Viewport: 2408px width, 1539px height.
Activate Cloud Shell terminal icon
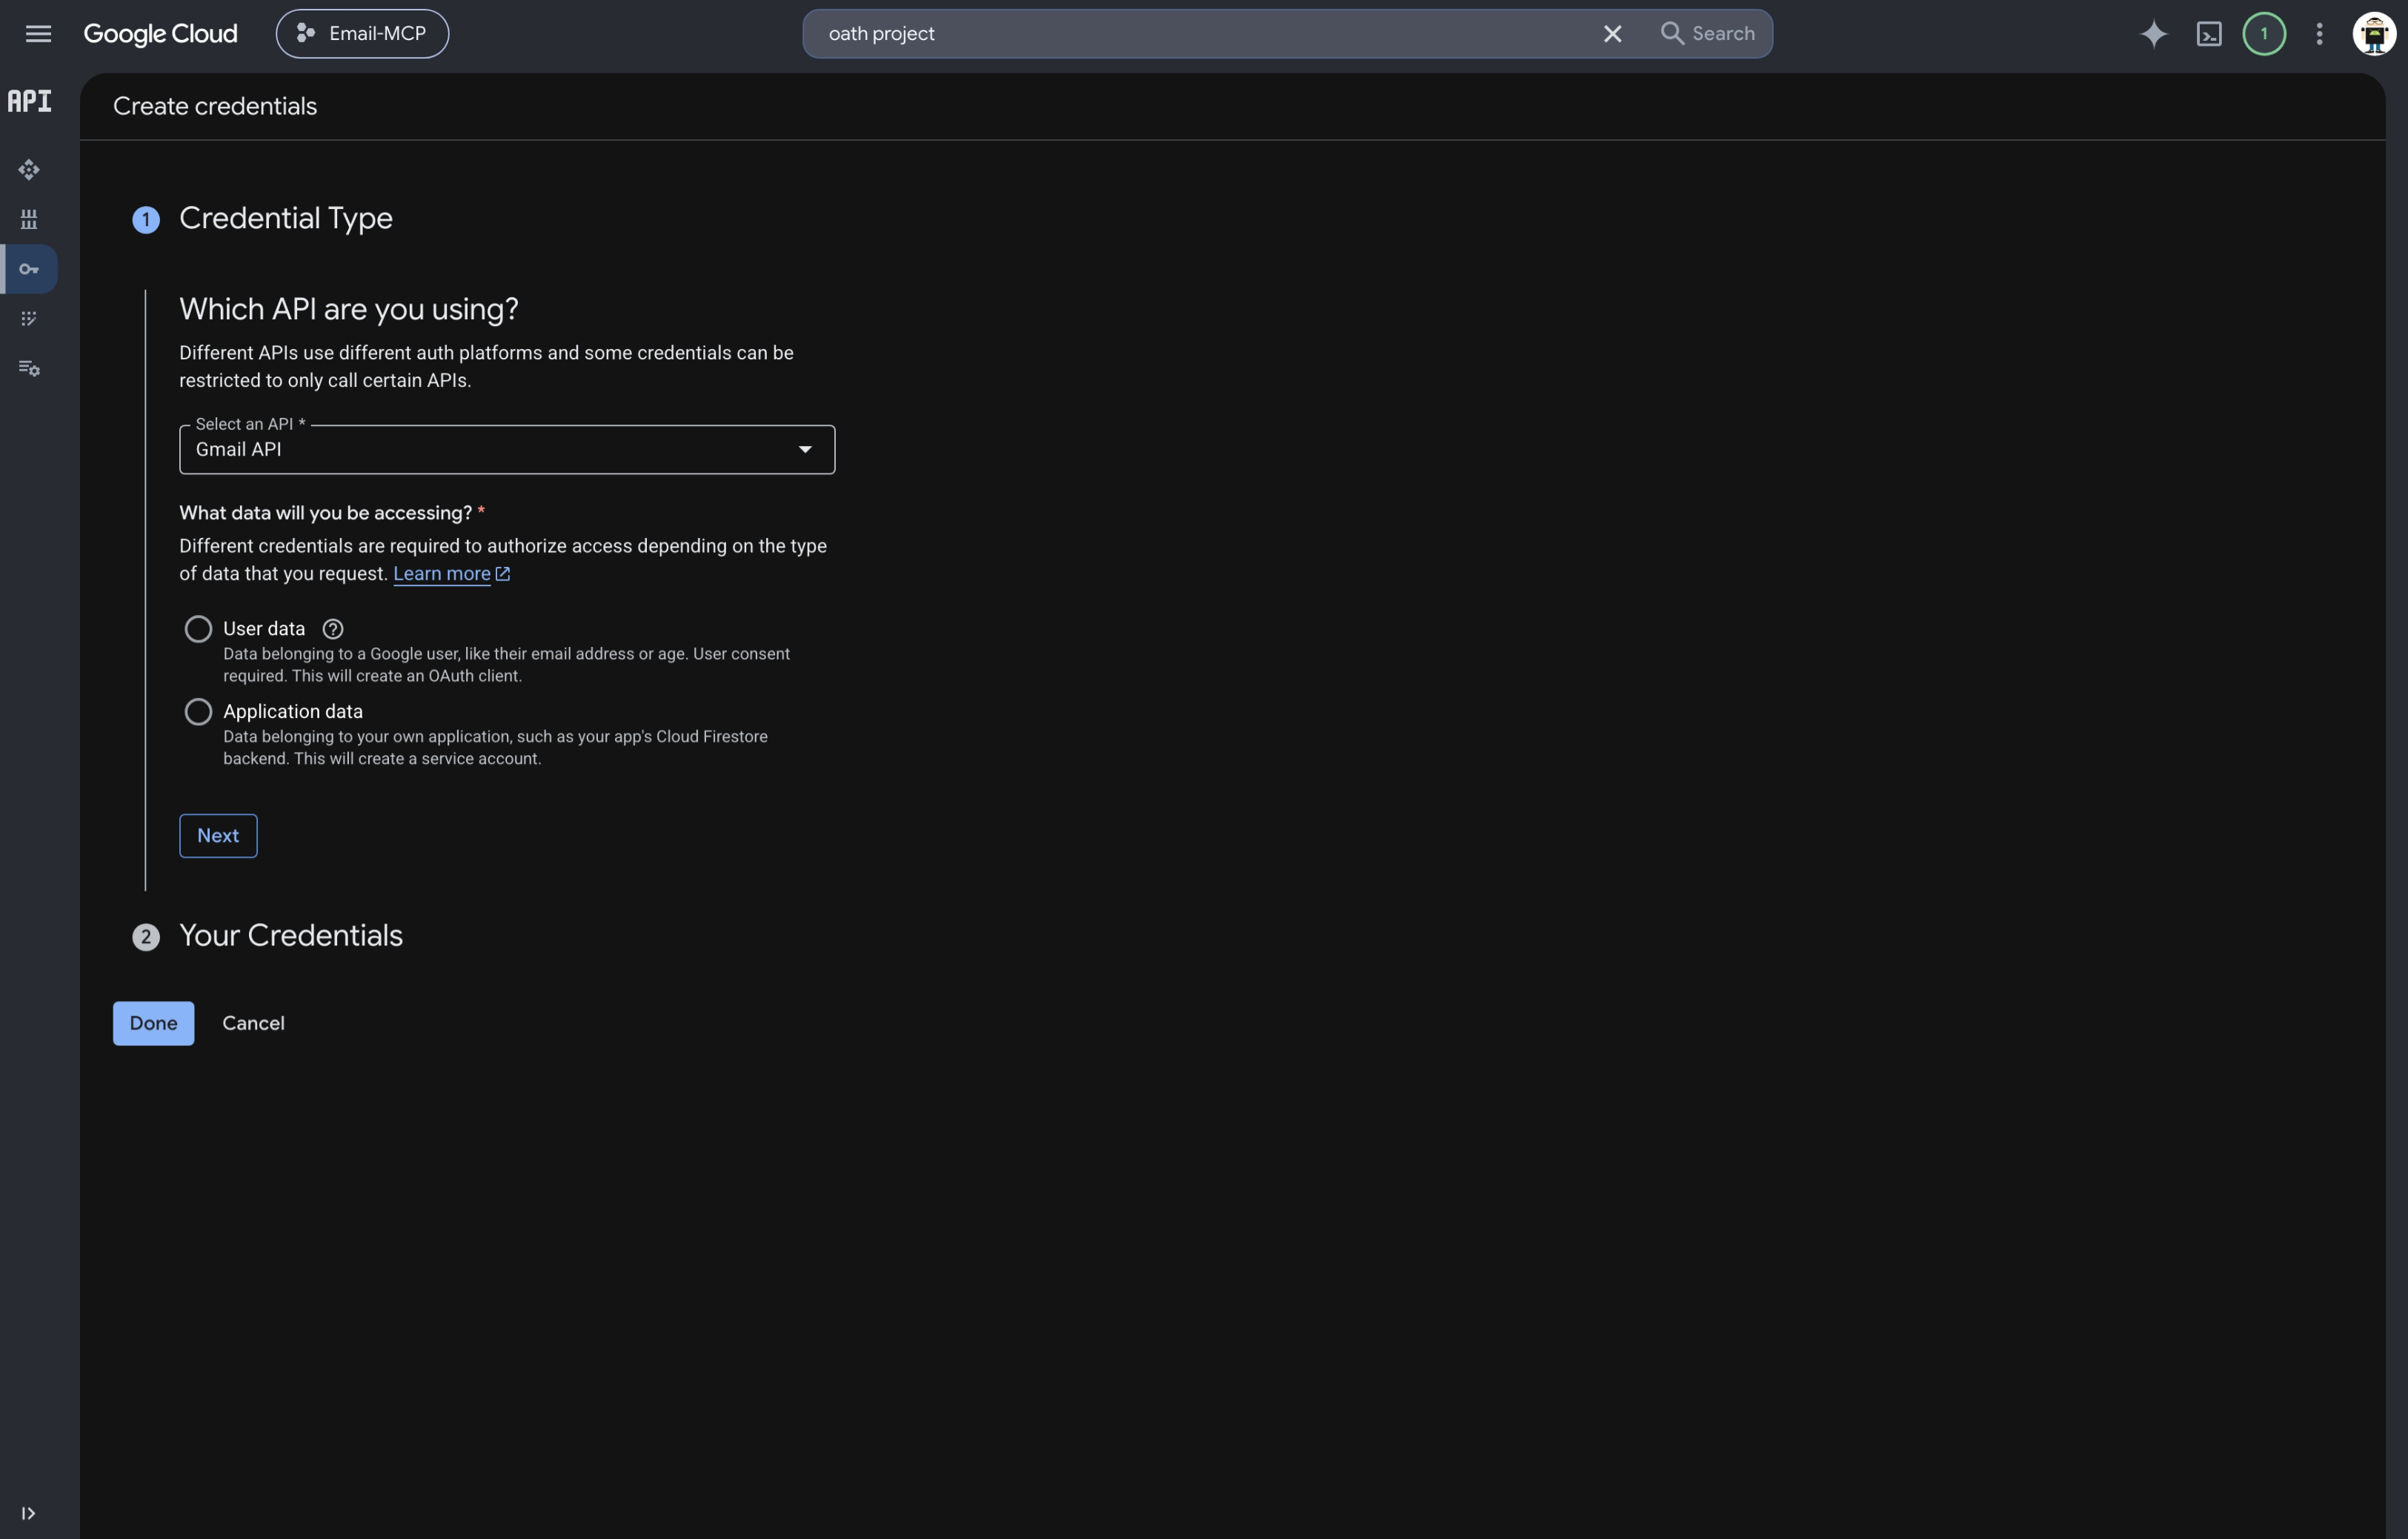point(2208,34)
